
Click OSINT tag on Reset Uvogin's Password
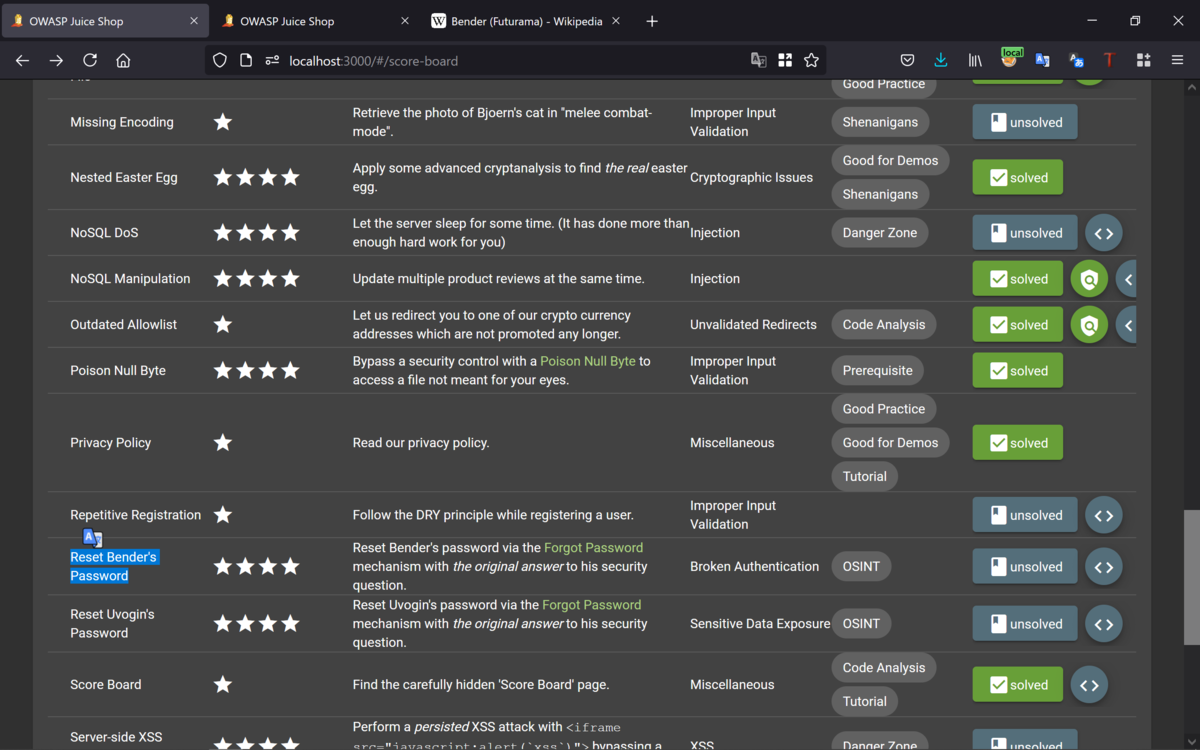[861, 624]
